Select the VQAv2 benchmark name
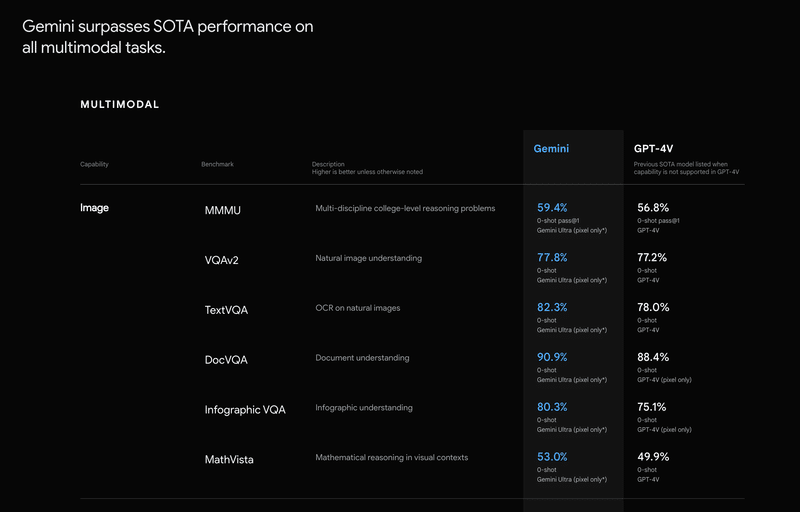The width and height of the screenshot is (800, 512). 221,260
